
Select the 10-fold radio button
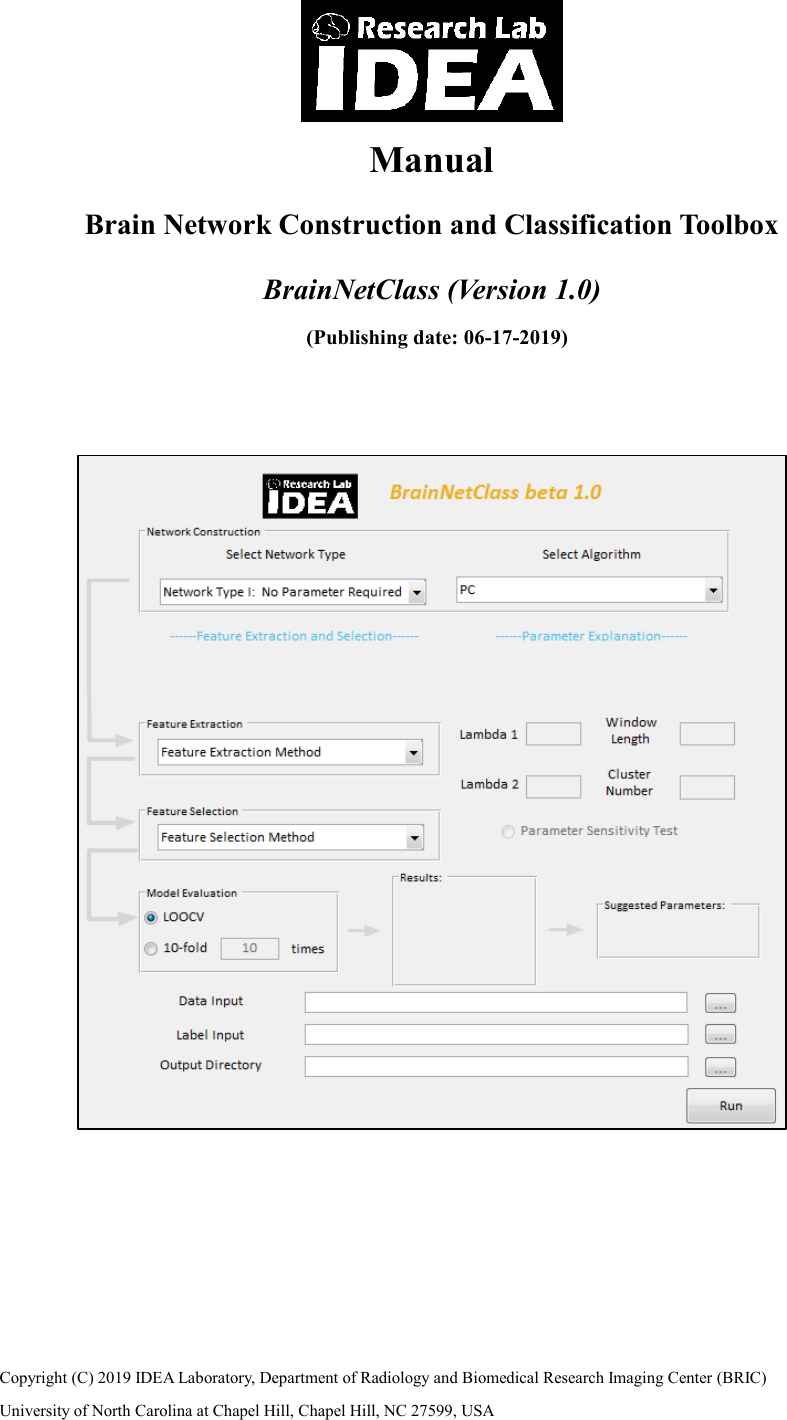(151, 949)
